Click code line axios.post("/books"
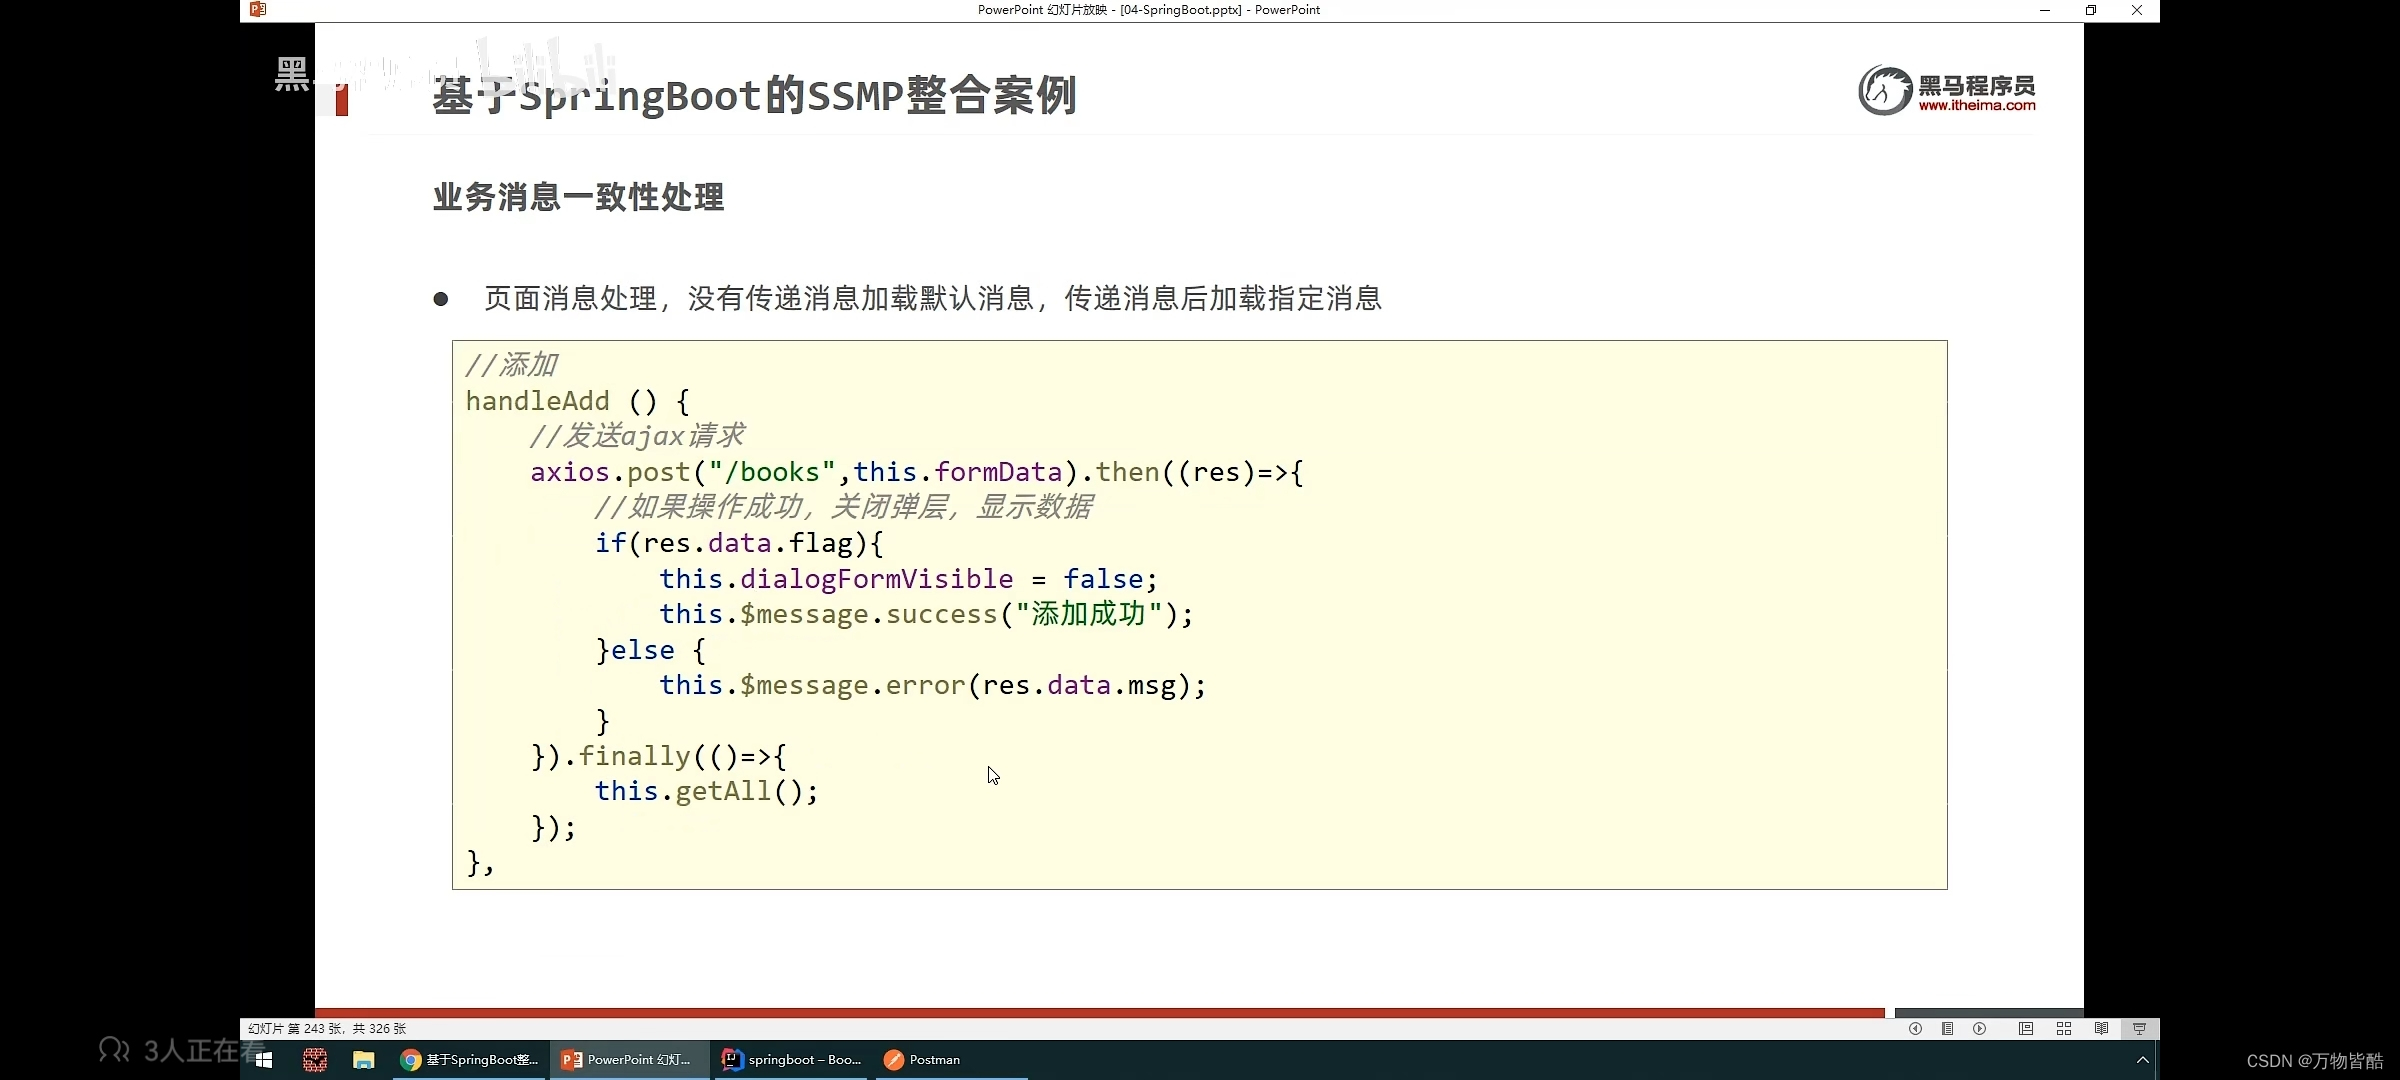The height and width of the screenshot is (1080, 2400). (x=917, y=472)
